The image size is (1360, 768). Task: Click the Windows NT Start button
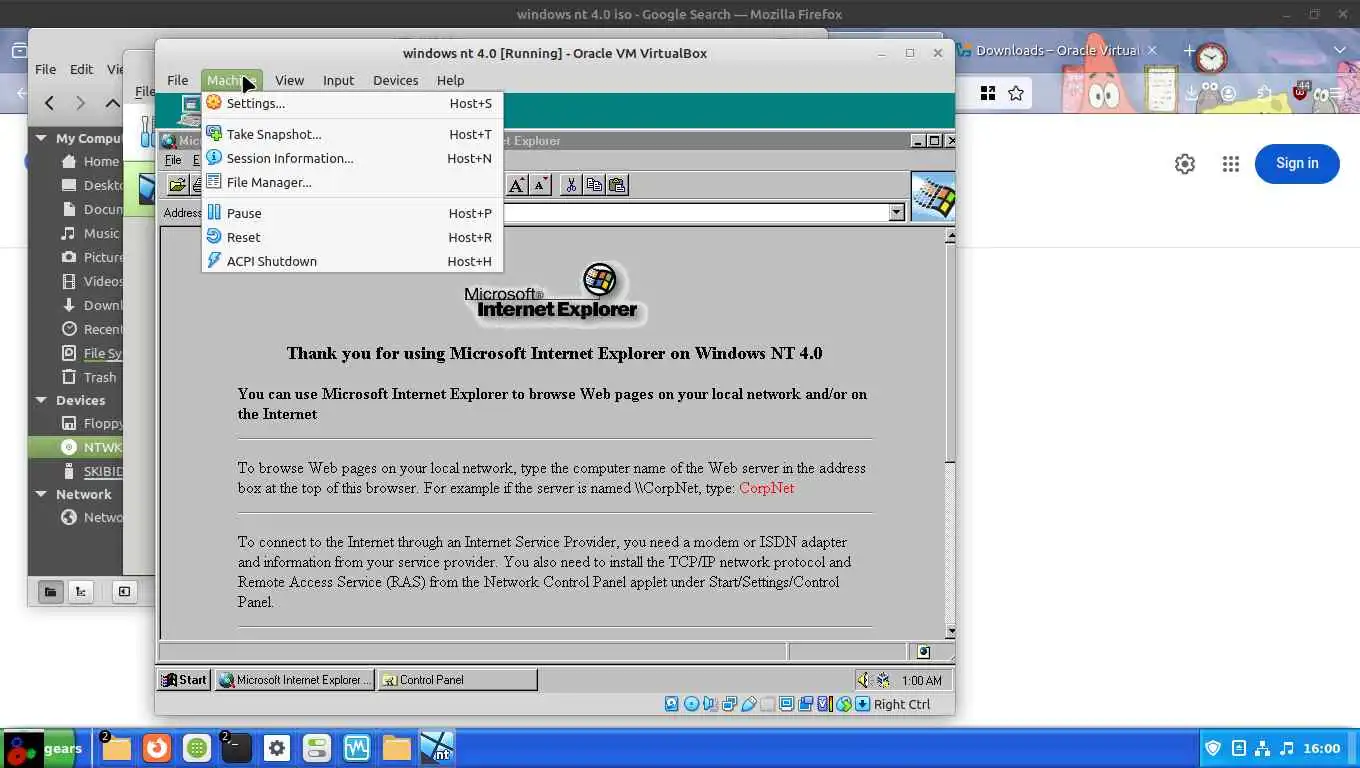pos(184,680)
